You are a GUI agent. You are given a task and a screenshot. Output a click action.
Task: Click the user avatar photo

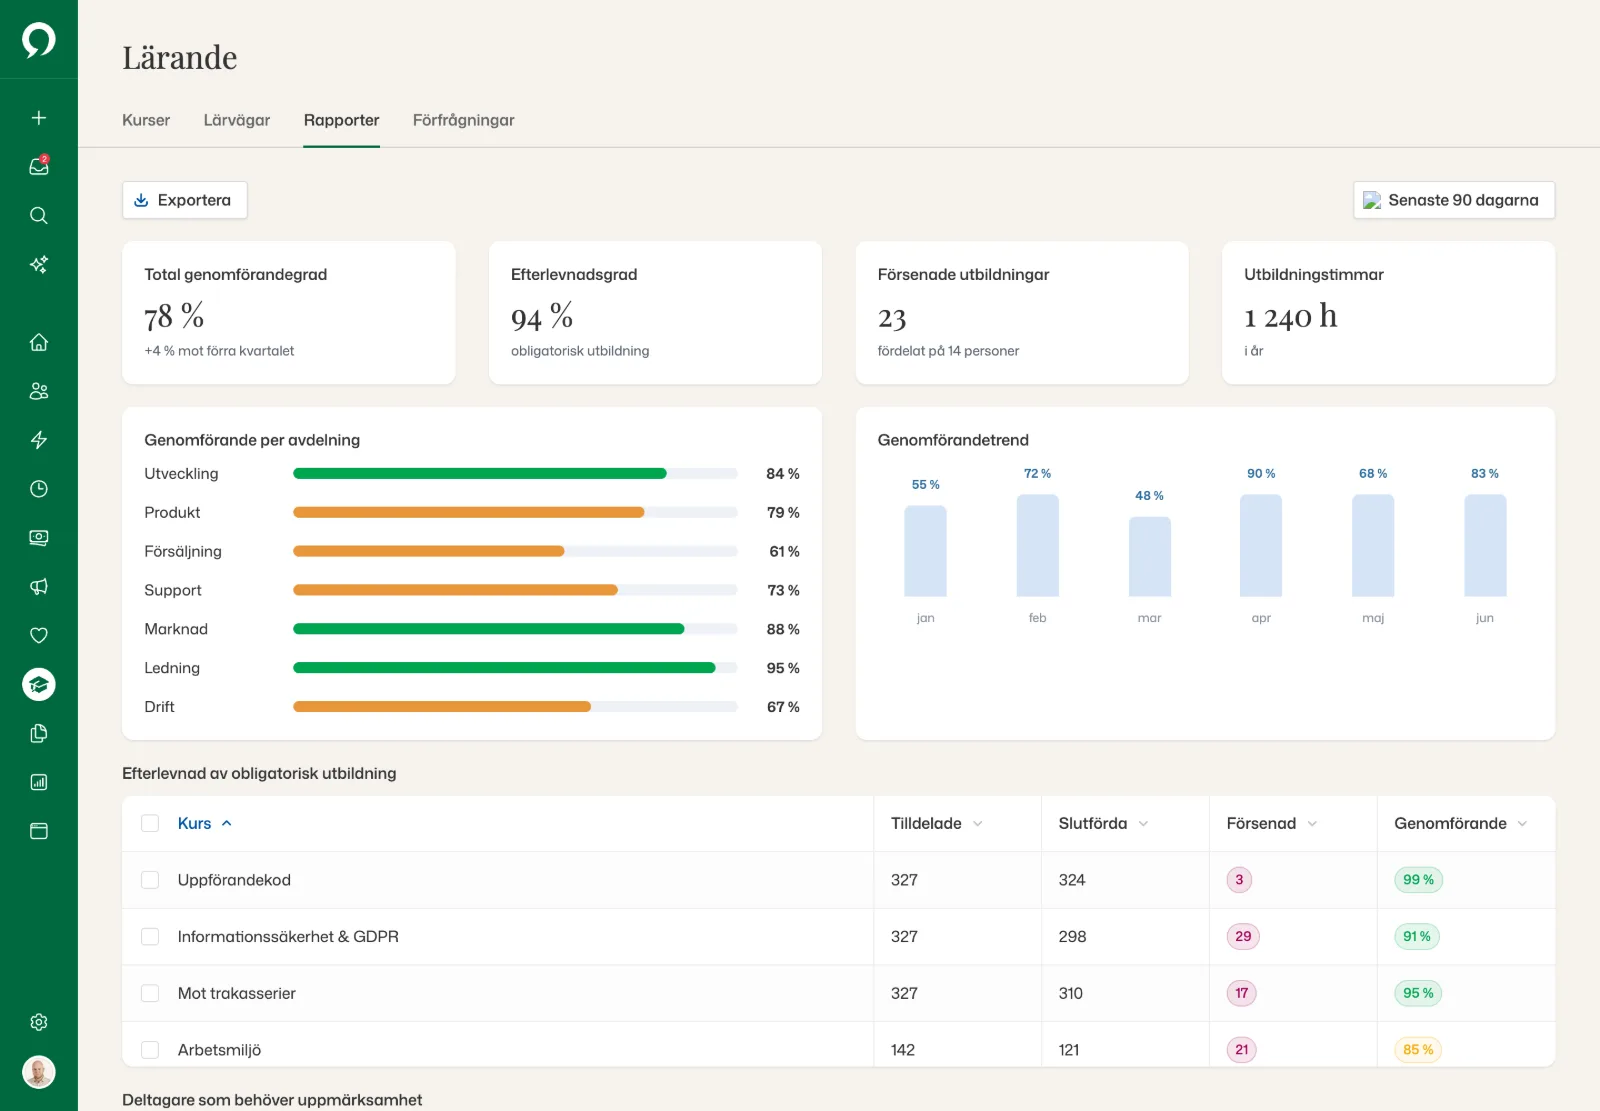39,1072
